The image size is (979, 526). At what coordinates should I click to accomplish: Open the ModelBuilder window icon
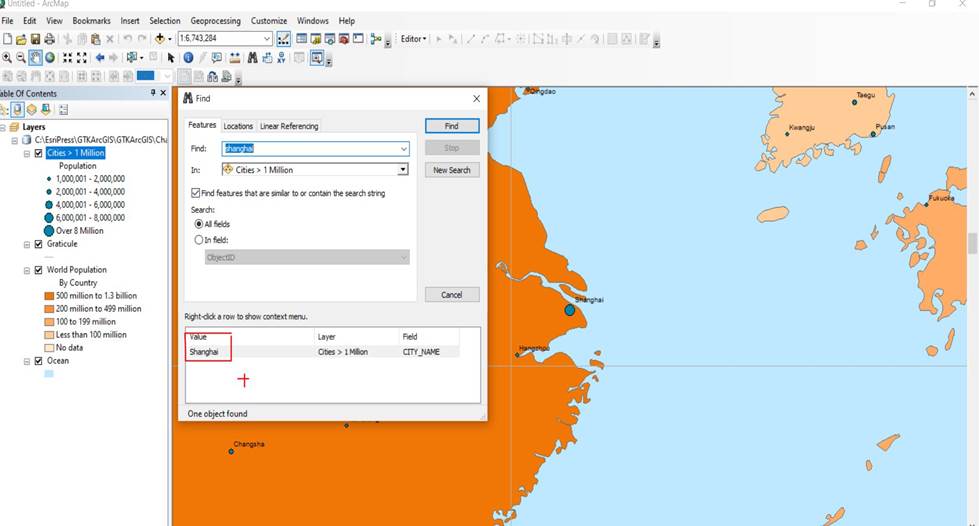[x=376, y=39]
